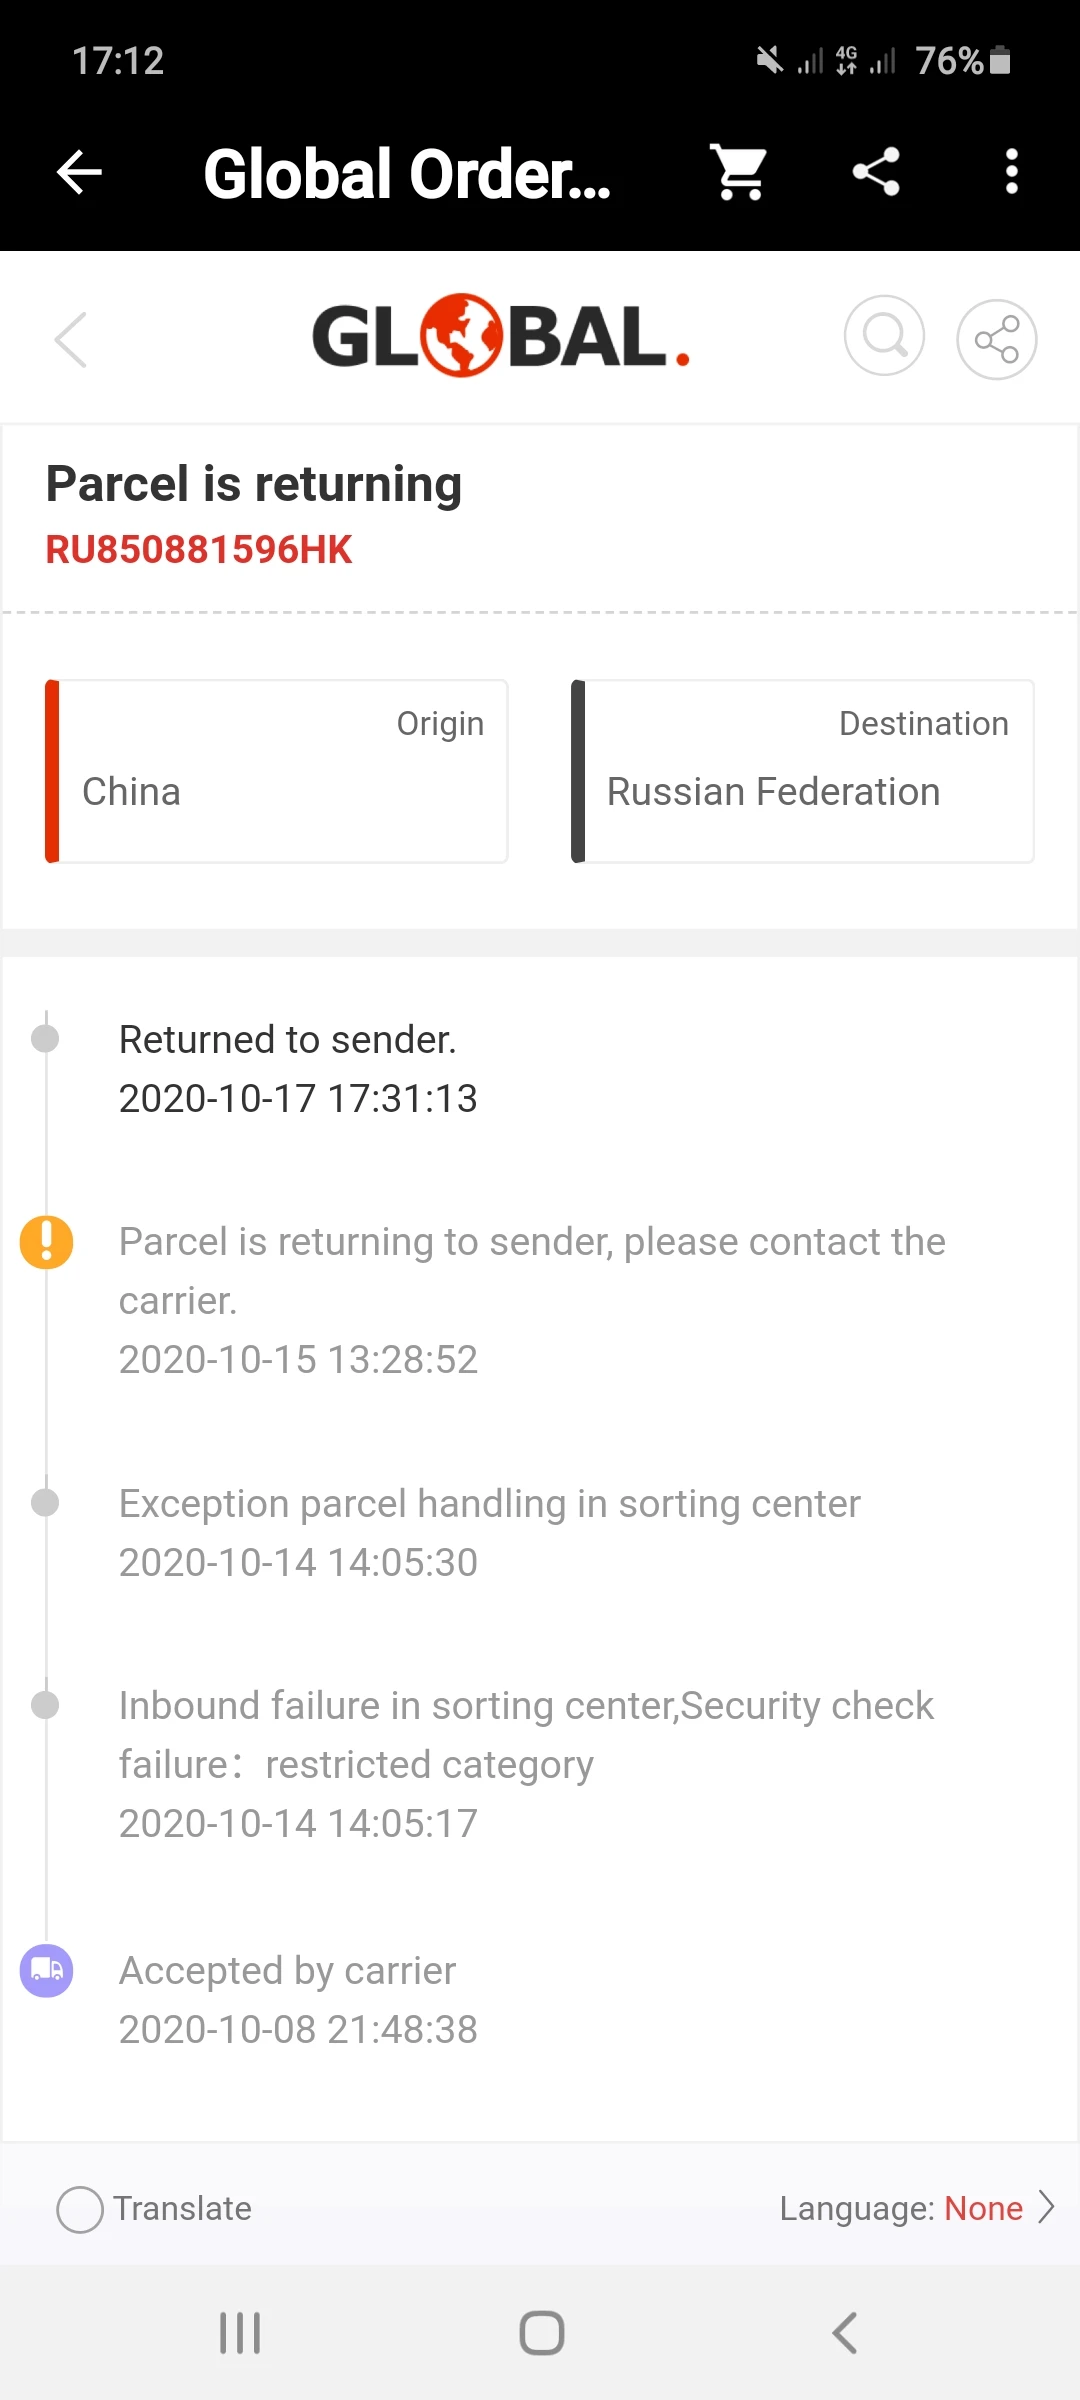Open the shopping cart
This screenshot has width=1080, height=2400.
click(x=739, y=172)
